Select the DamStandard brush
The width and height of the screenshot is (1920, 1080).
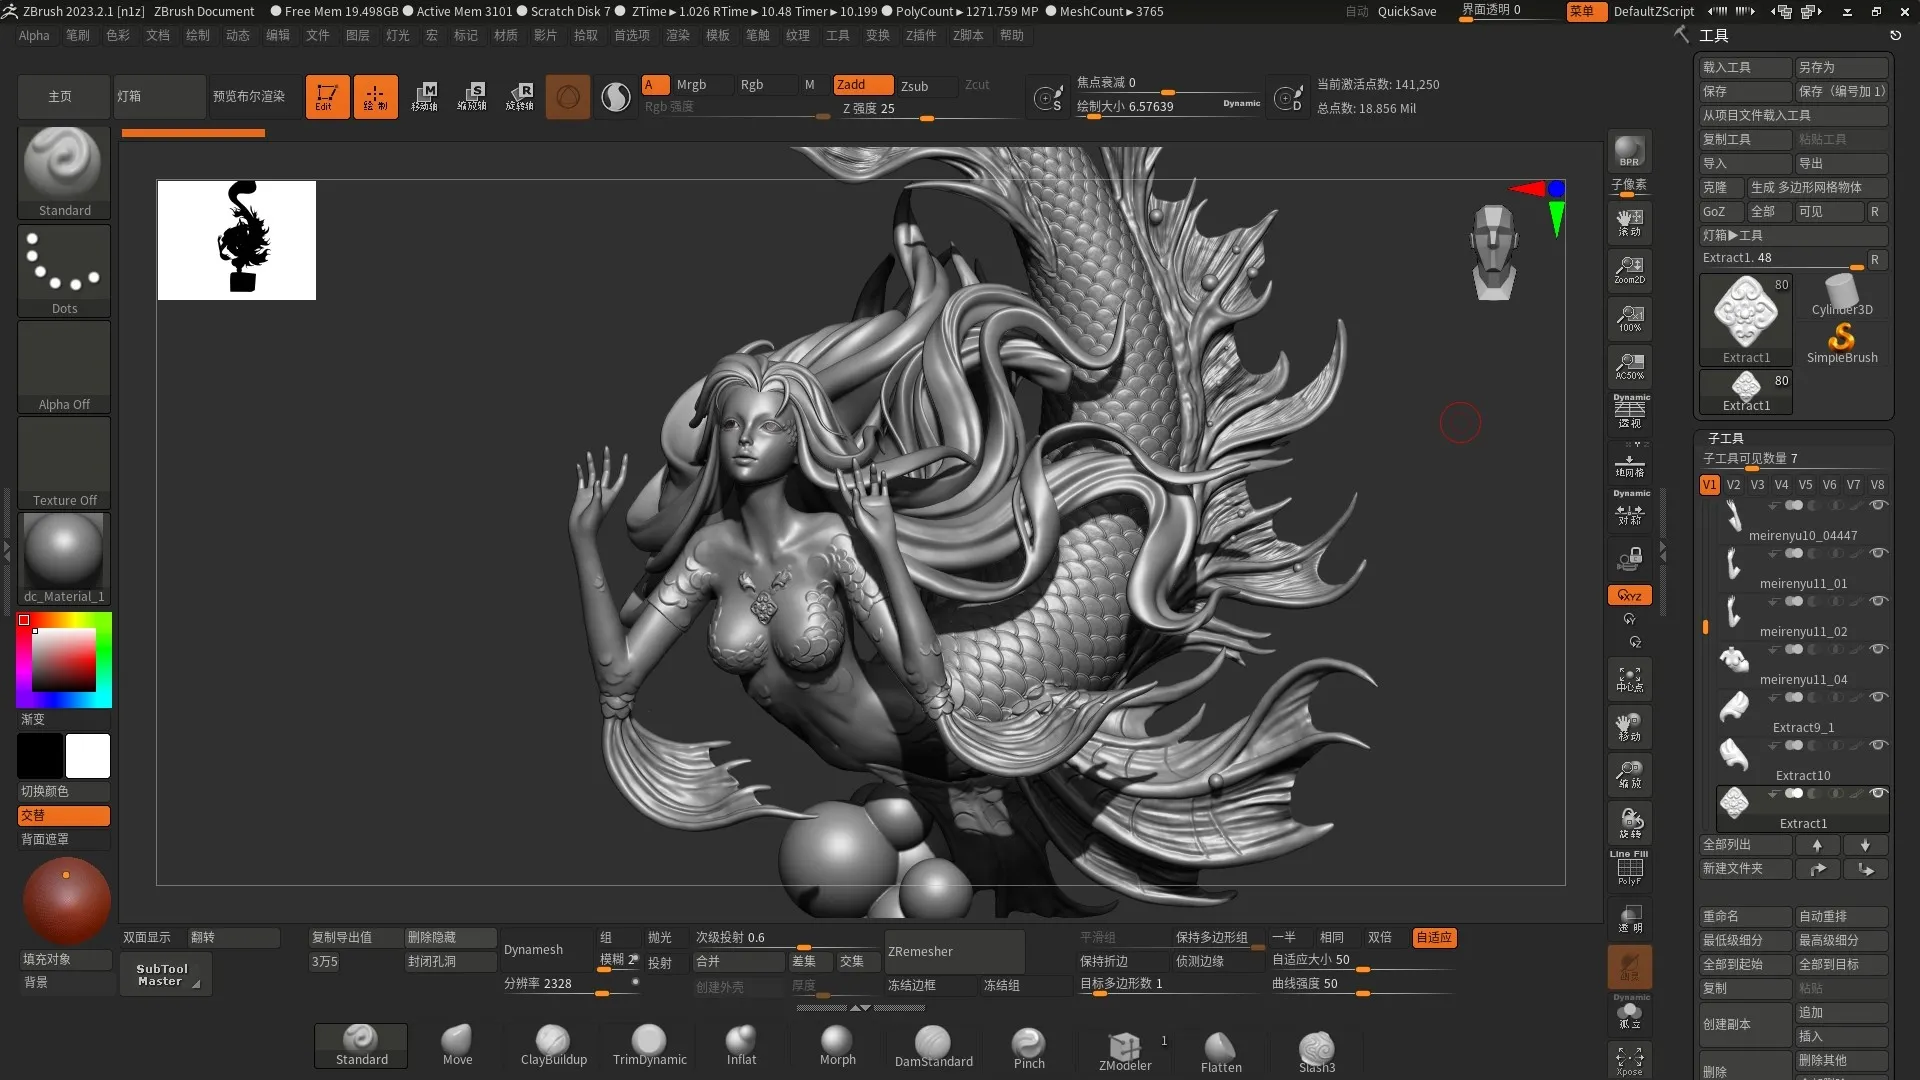933,1046
